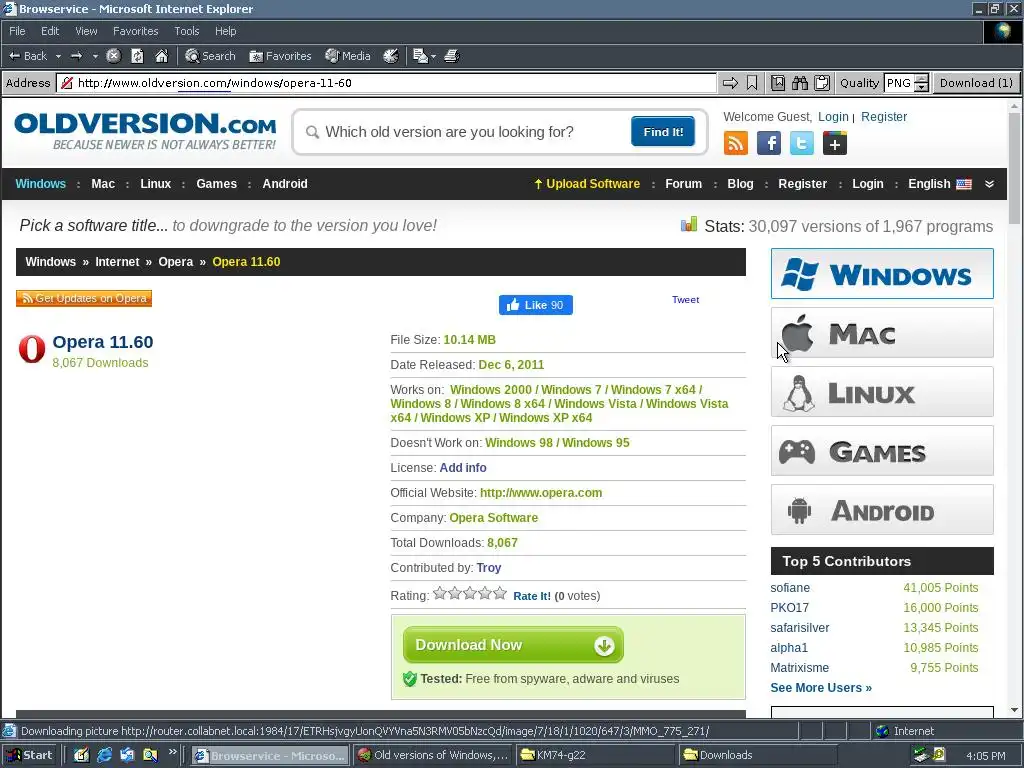Open Forum in the navigation bar
1024x768 pixels.
click(x=683, y=184)
